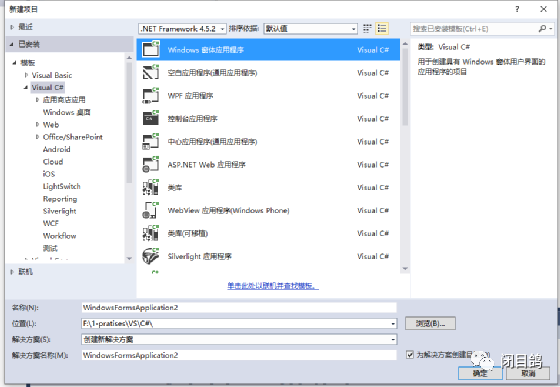This screenshot has width=560, height=387.
Task: Click the tree panel scrollbar down arrow
Action: click(x=129, y=258)
